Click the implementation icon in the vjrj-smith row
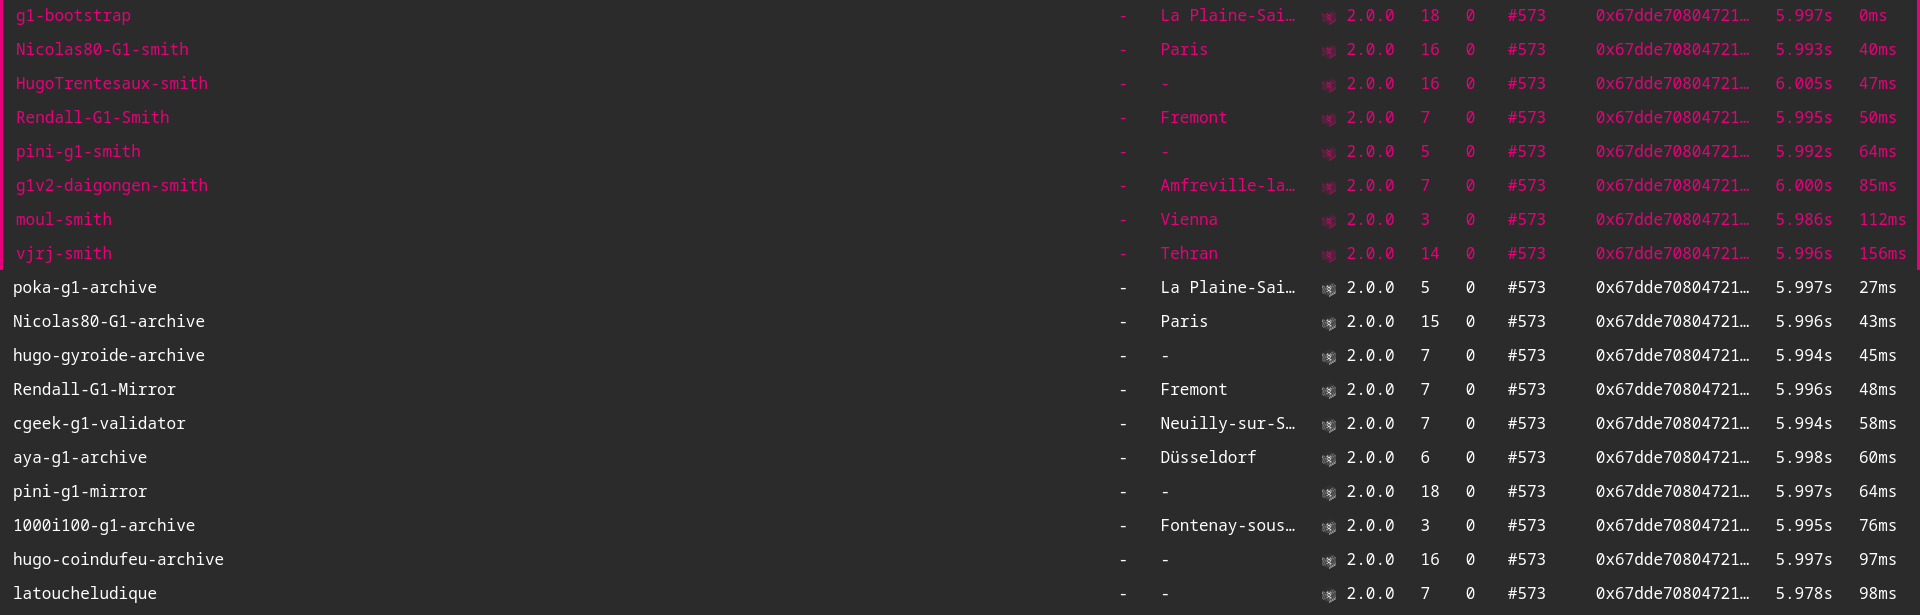 (x=1328, y=255)
